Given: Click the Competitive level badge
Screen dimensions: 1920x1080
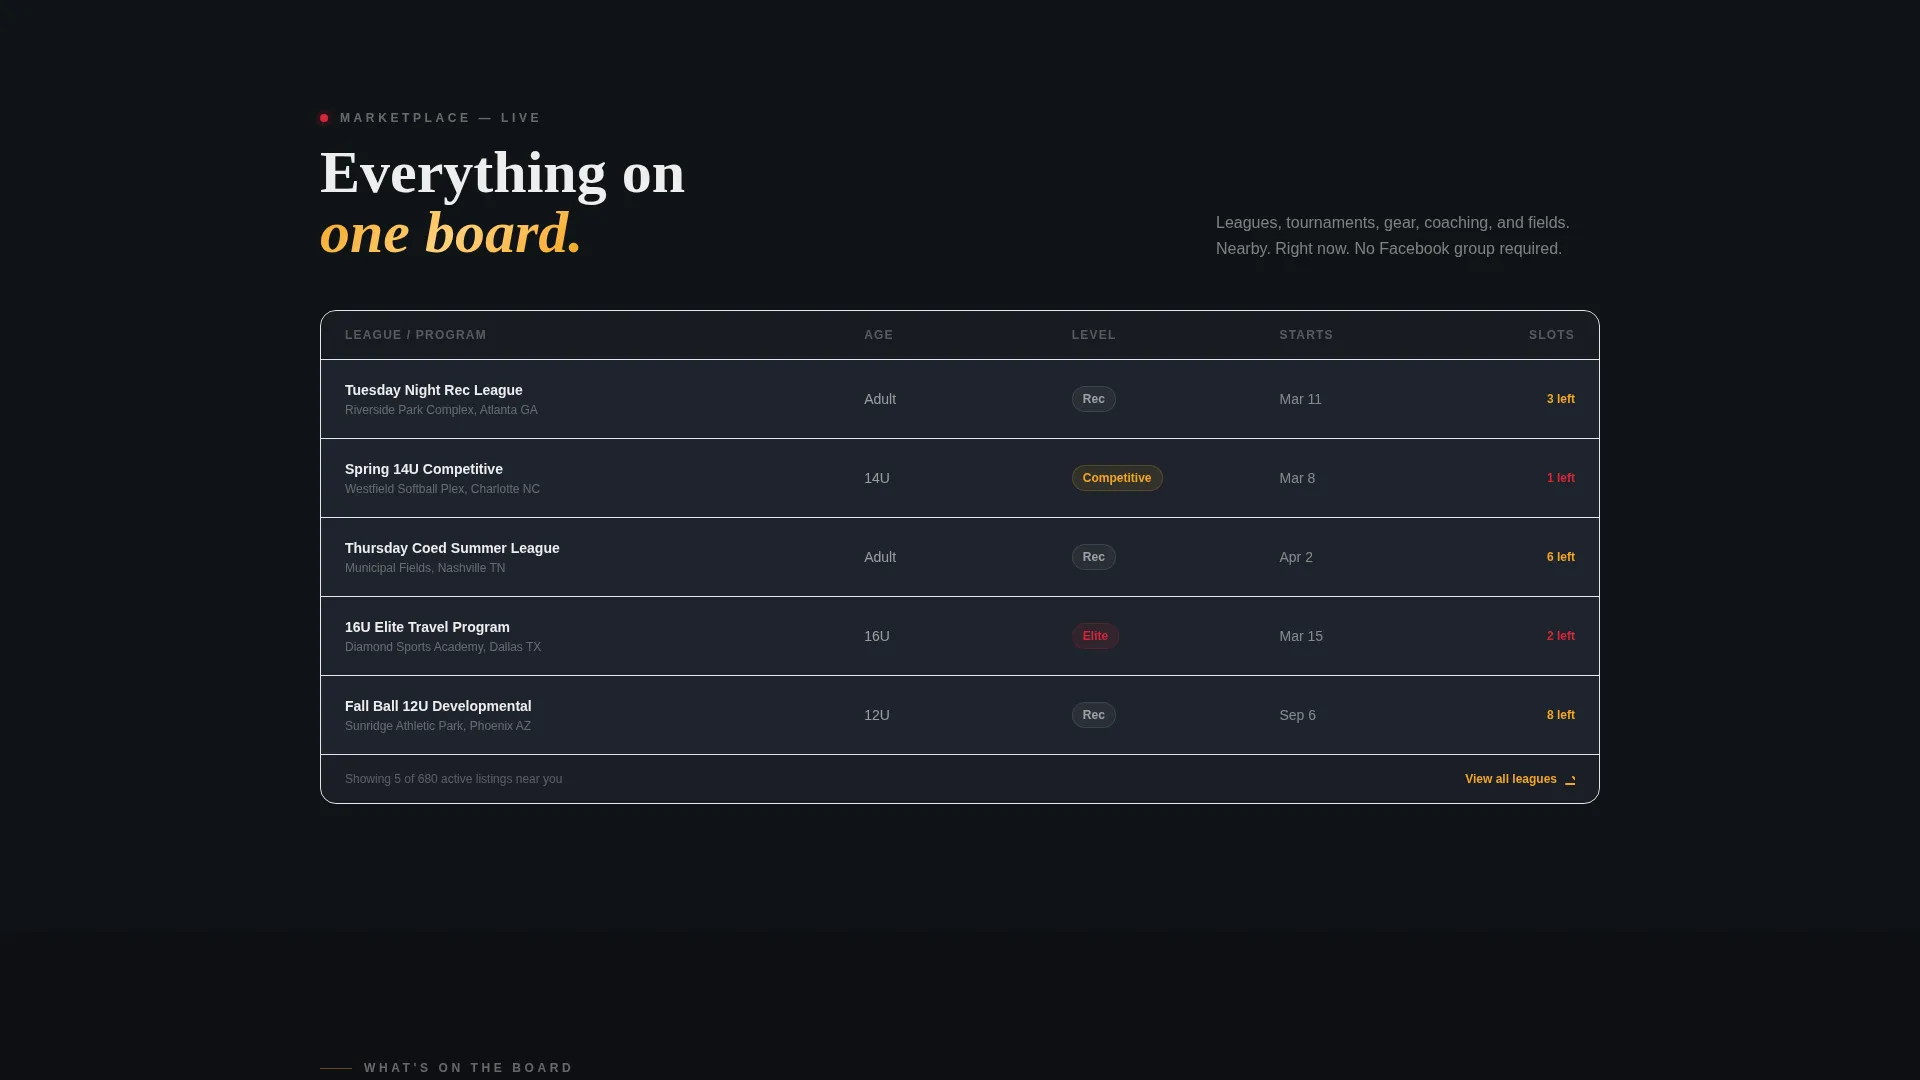Looking at the screenshot, I should click(x=1117, y=478).
